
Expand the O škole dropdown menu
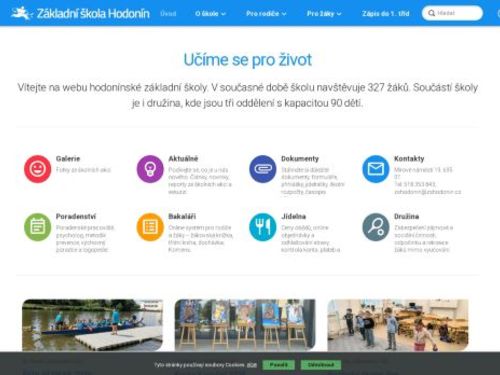(210, 14)
